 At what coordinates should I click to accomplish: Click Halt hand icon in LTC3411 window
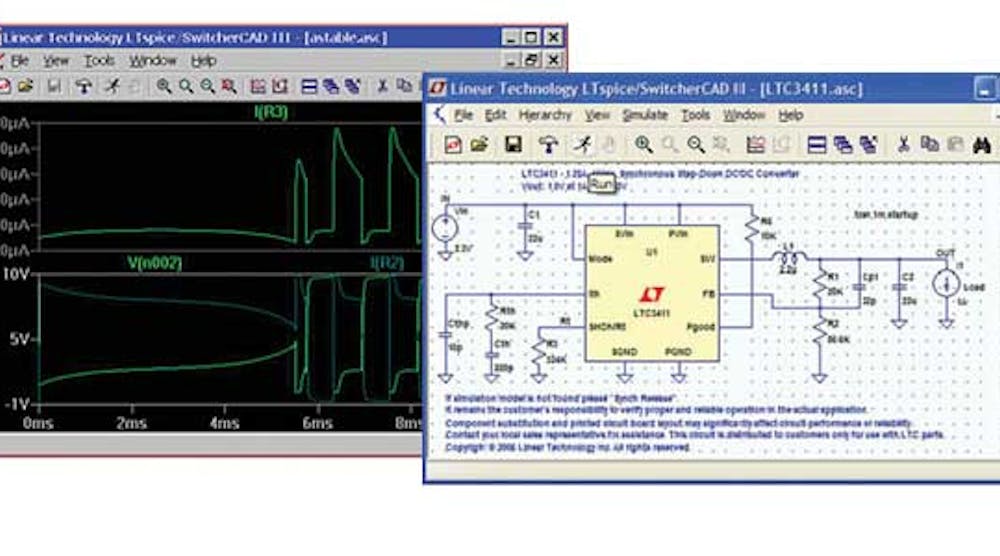coord(608,145)
